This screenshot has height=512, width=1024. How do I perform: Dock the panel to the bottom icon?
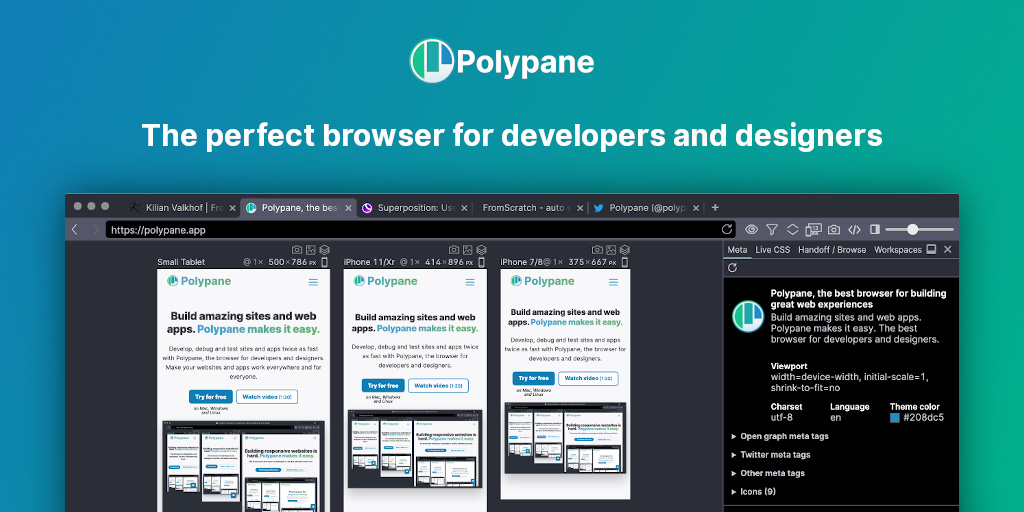[x=932, y=249]
